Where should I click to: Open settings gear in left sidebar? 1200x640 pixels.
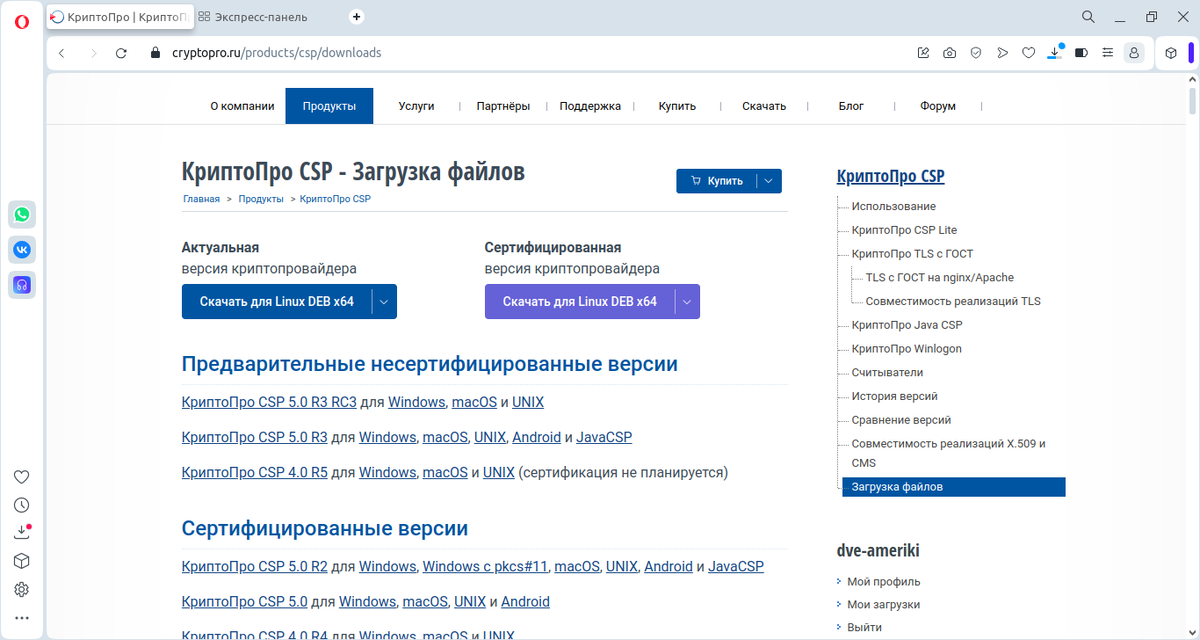(x=22, y=590)
